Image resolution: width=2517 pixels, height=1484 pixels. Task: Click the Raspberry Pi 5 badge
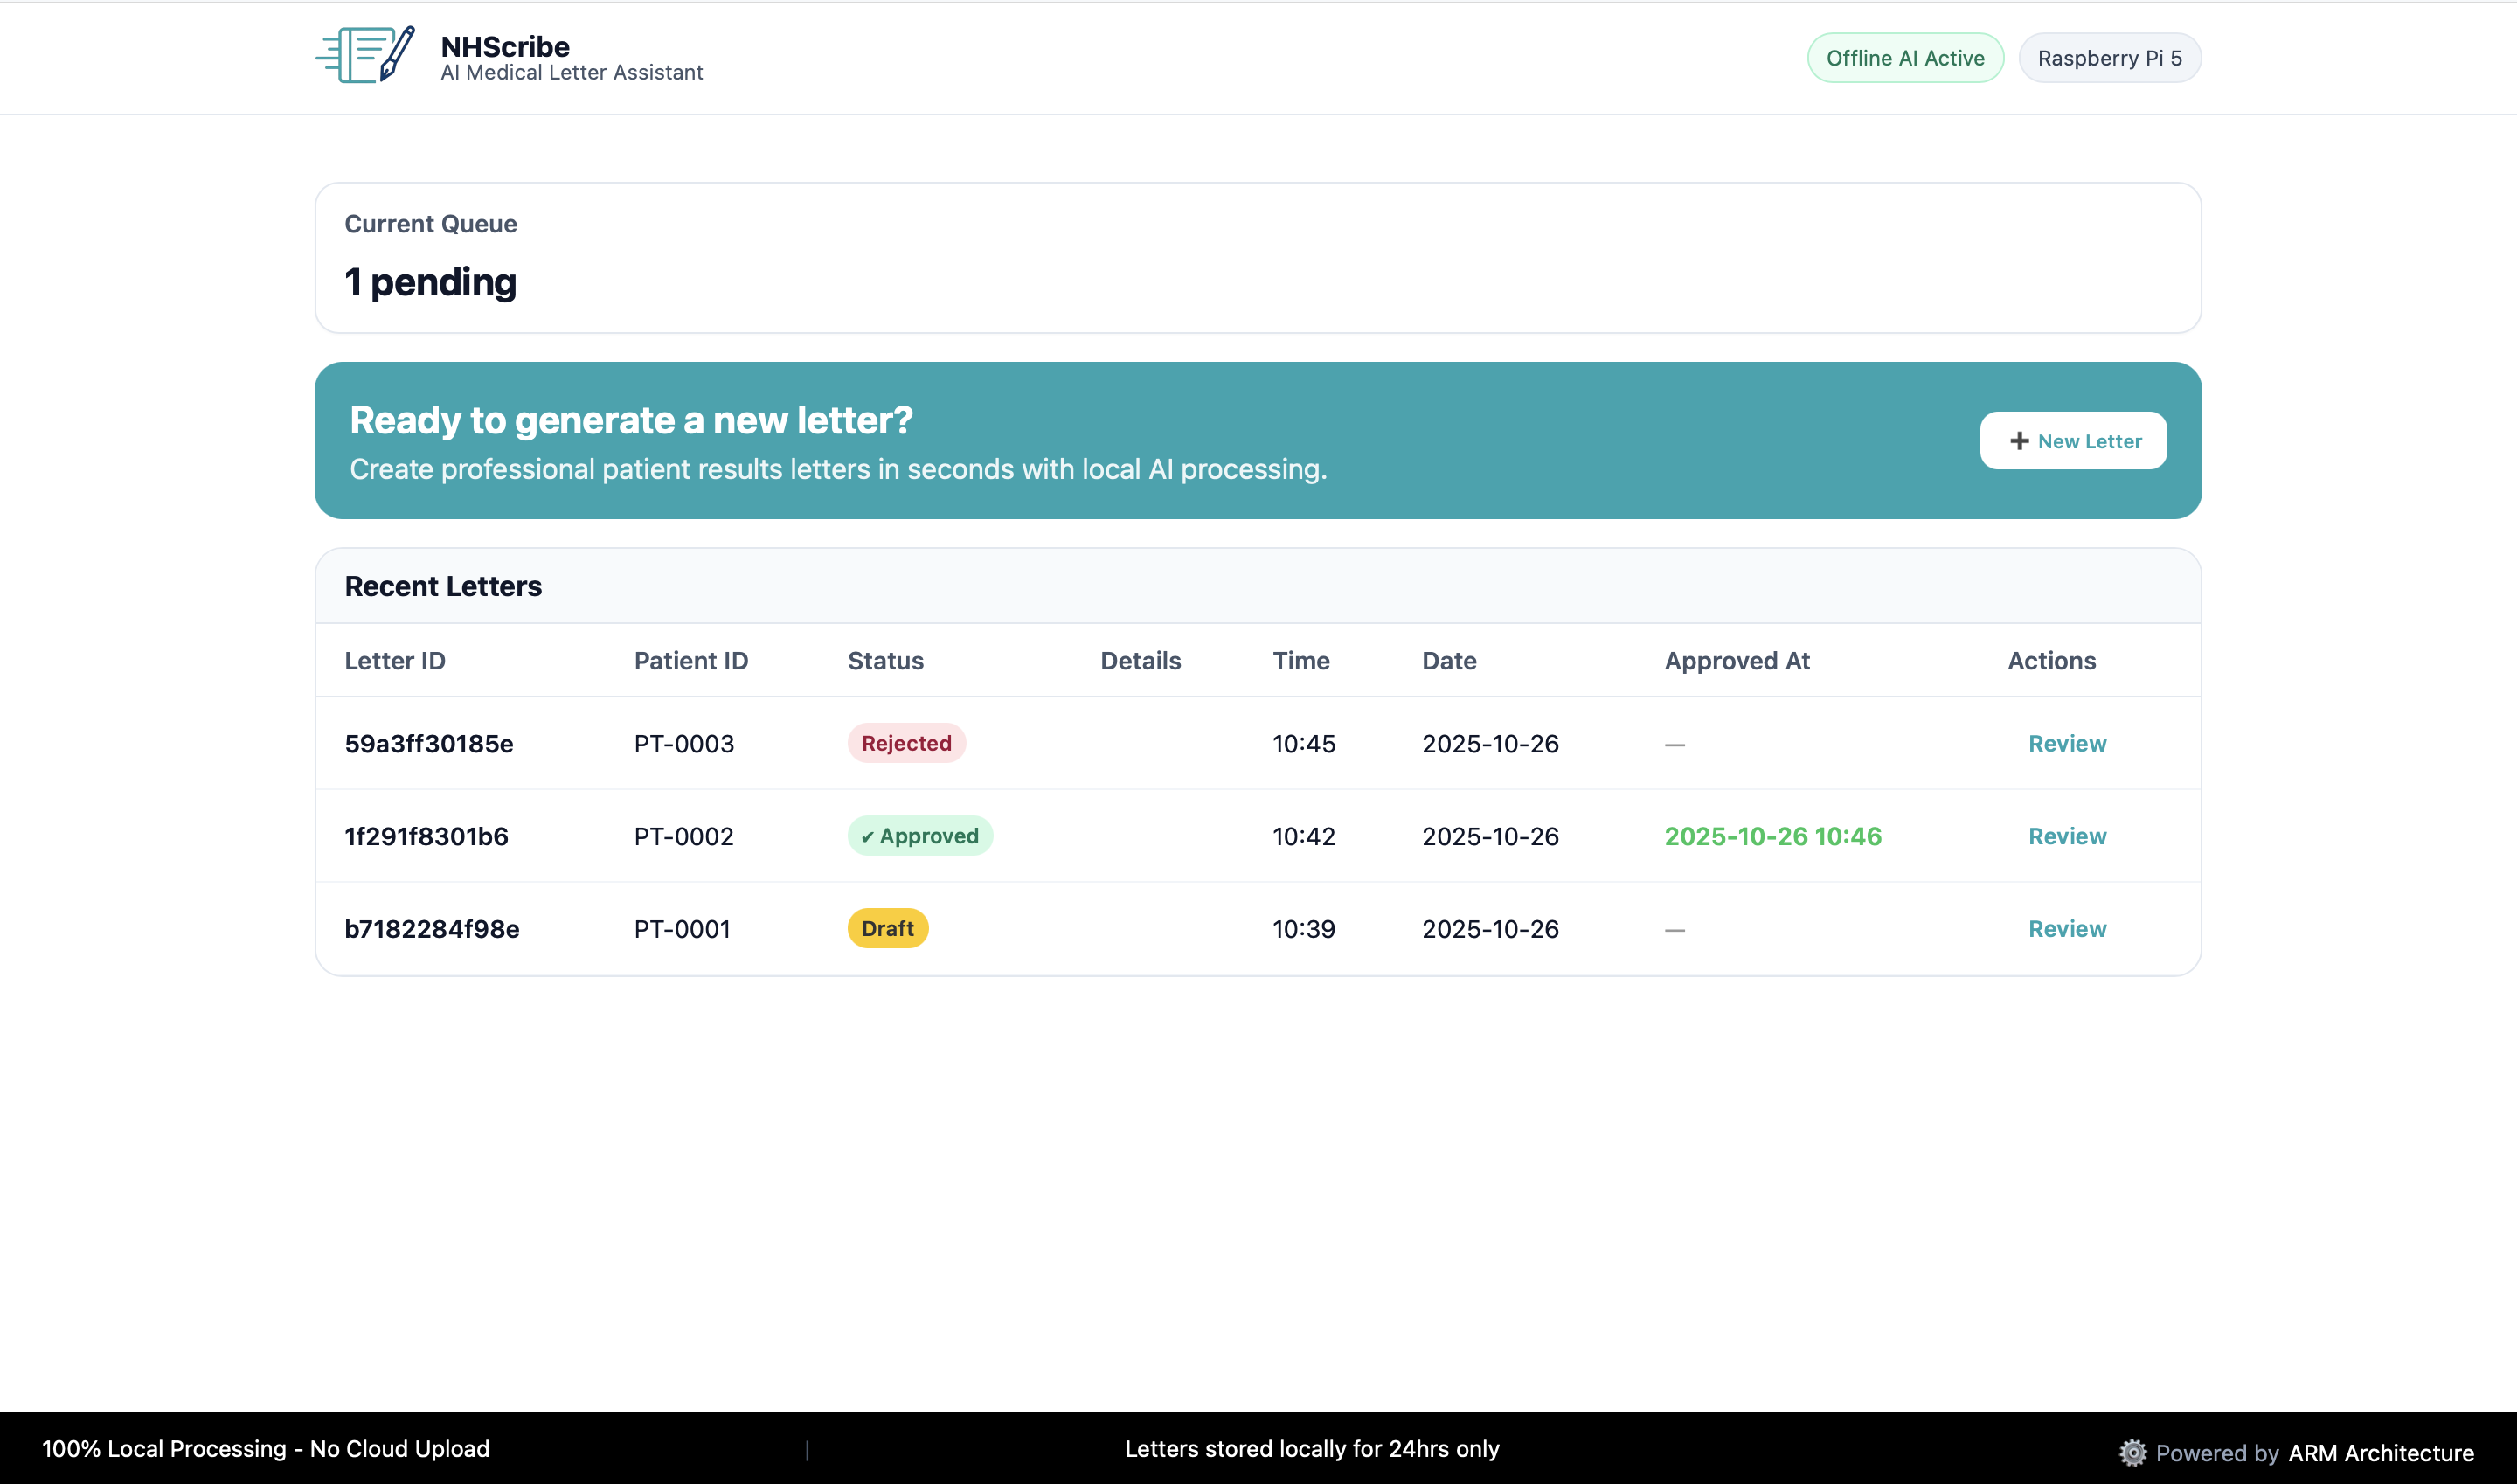coord(2109,58)
